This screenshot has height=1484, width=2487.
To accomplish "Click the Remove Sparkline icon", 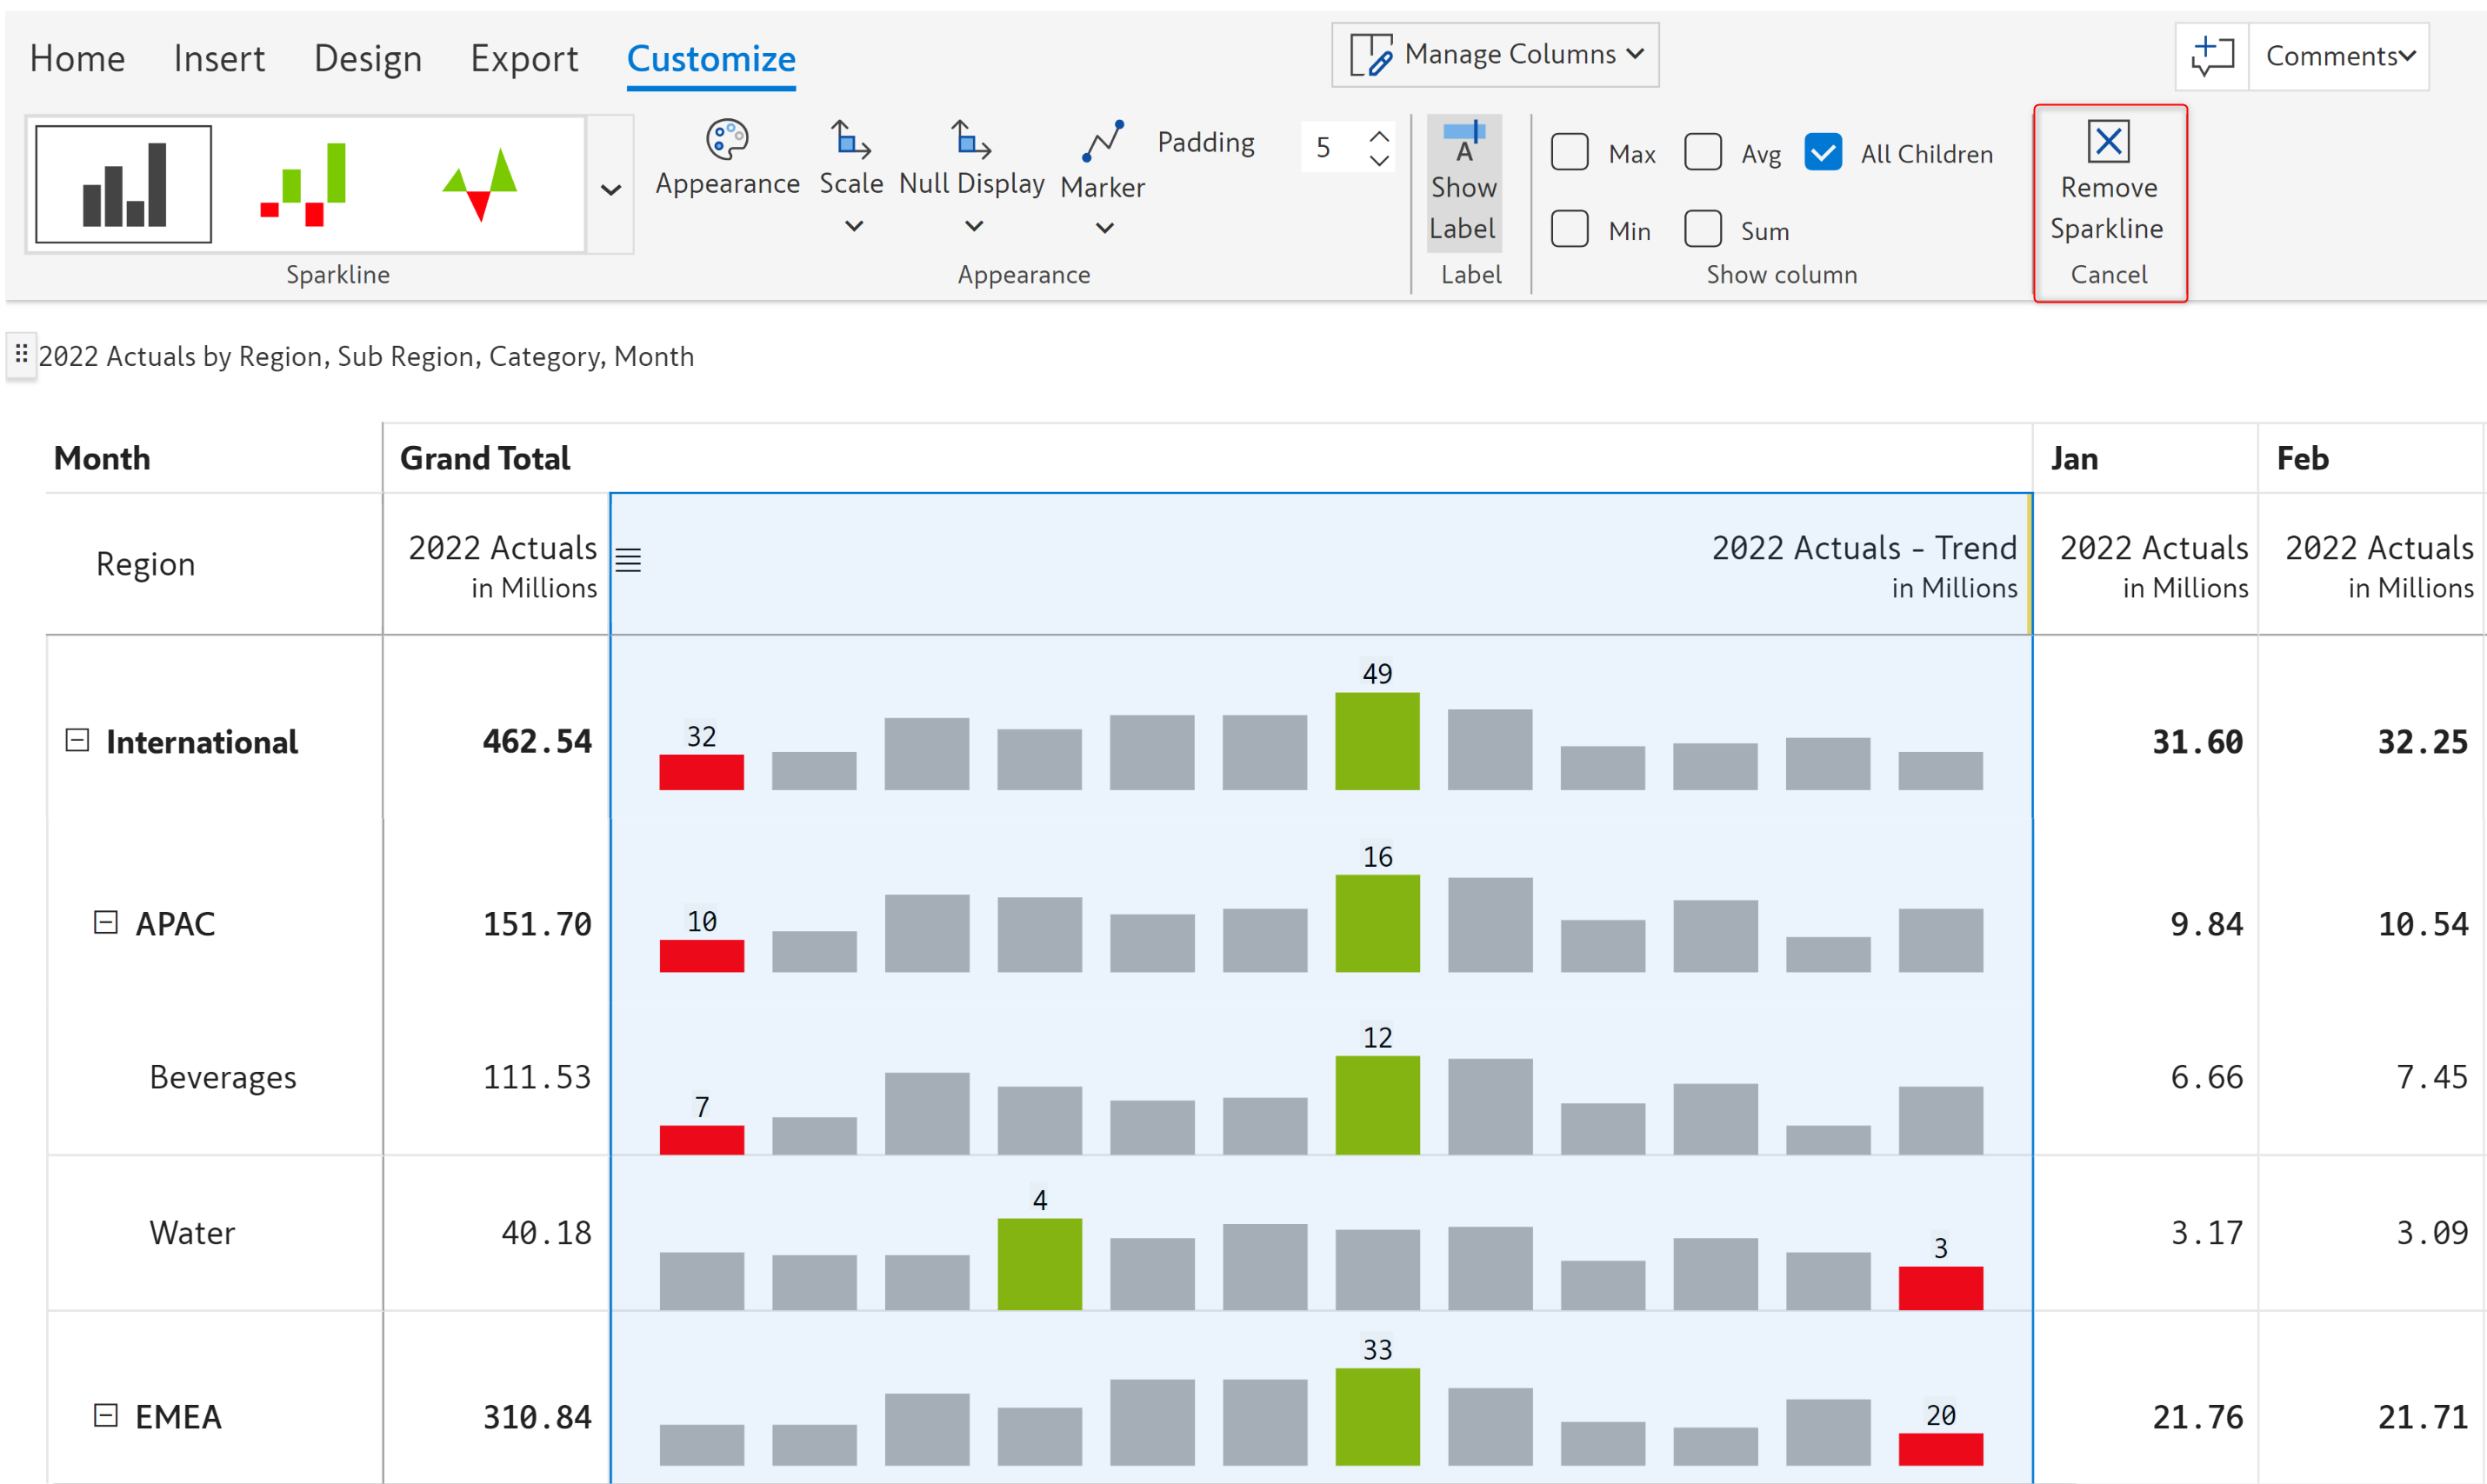I will pos(2108,142).
